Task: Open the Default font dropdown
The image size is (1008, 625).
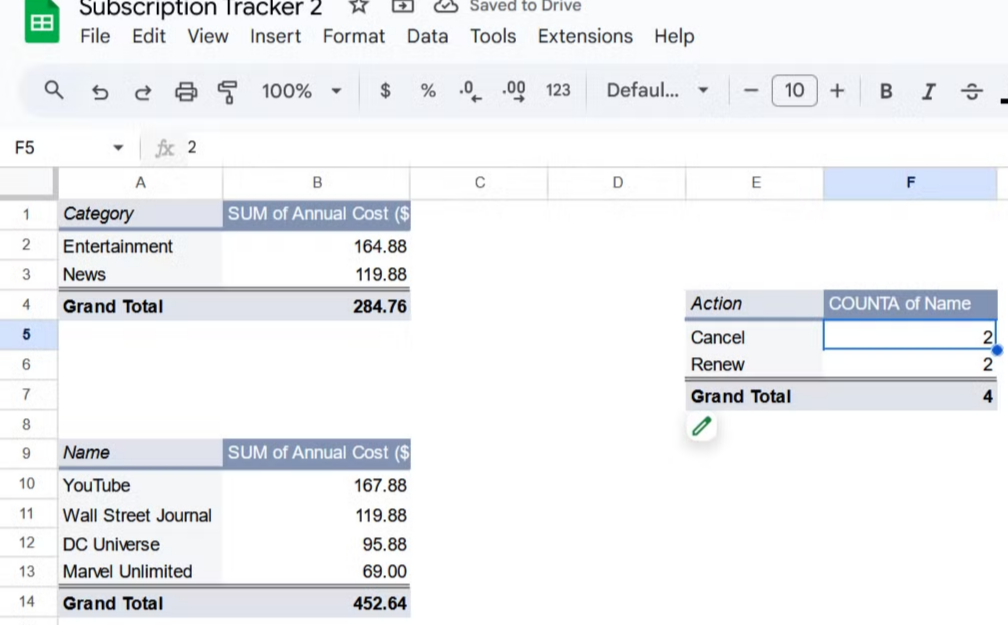Action: point(657,91)
